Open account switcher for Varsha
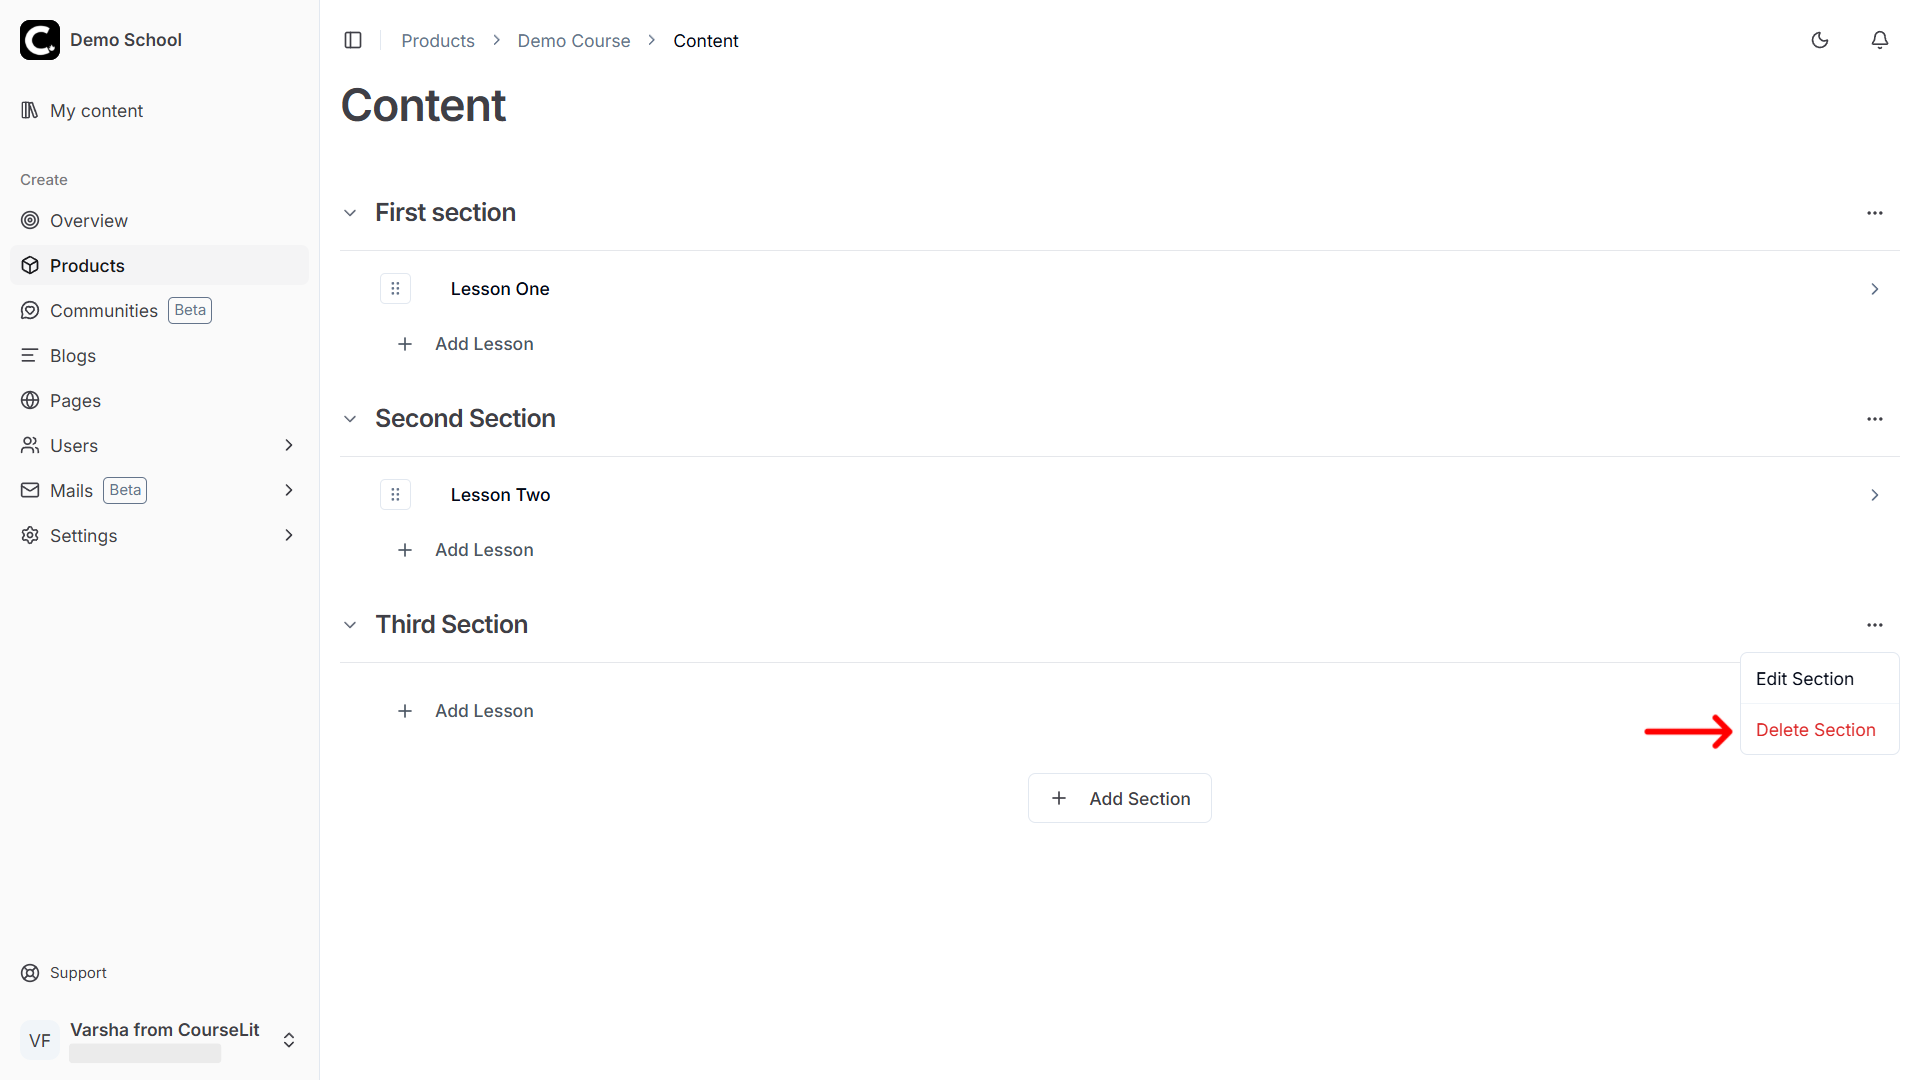The image size is (1920, 1080). (288, 1040)
